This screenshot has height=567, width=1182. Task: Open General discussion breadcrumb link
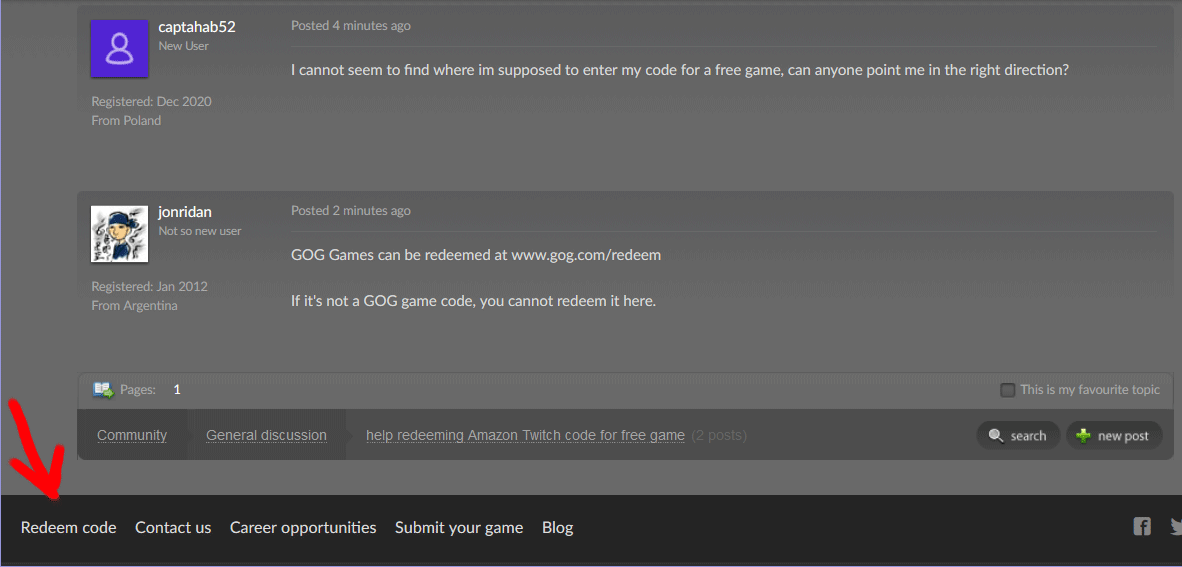click(266, 435)
